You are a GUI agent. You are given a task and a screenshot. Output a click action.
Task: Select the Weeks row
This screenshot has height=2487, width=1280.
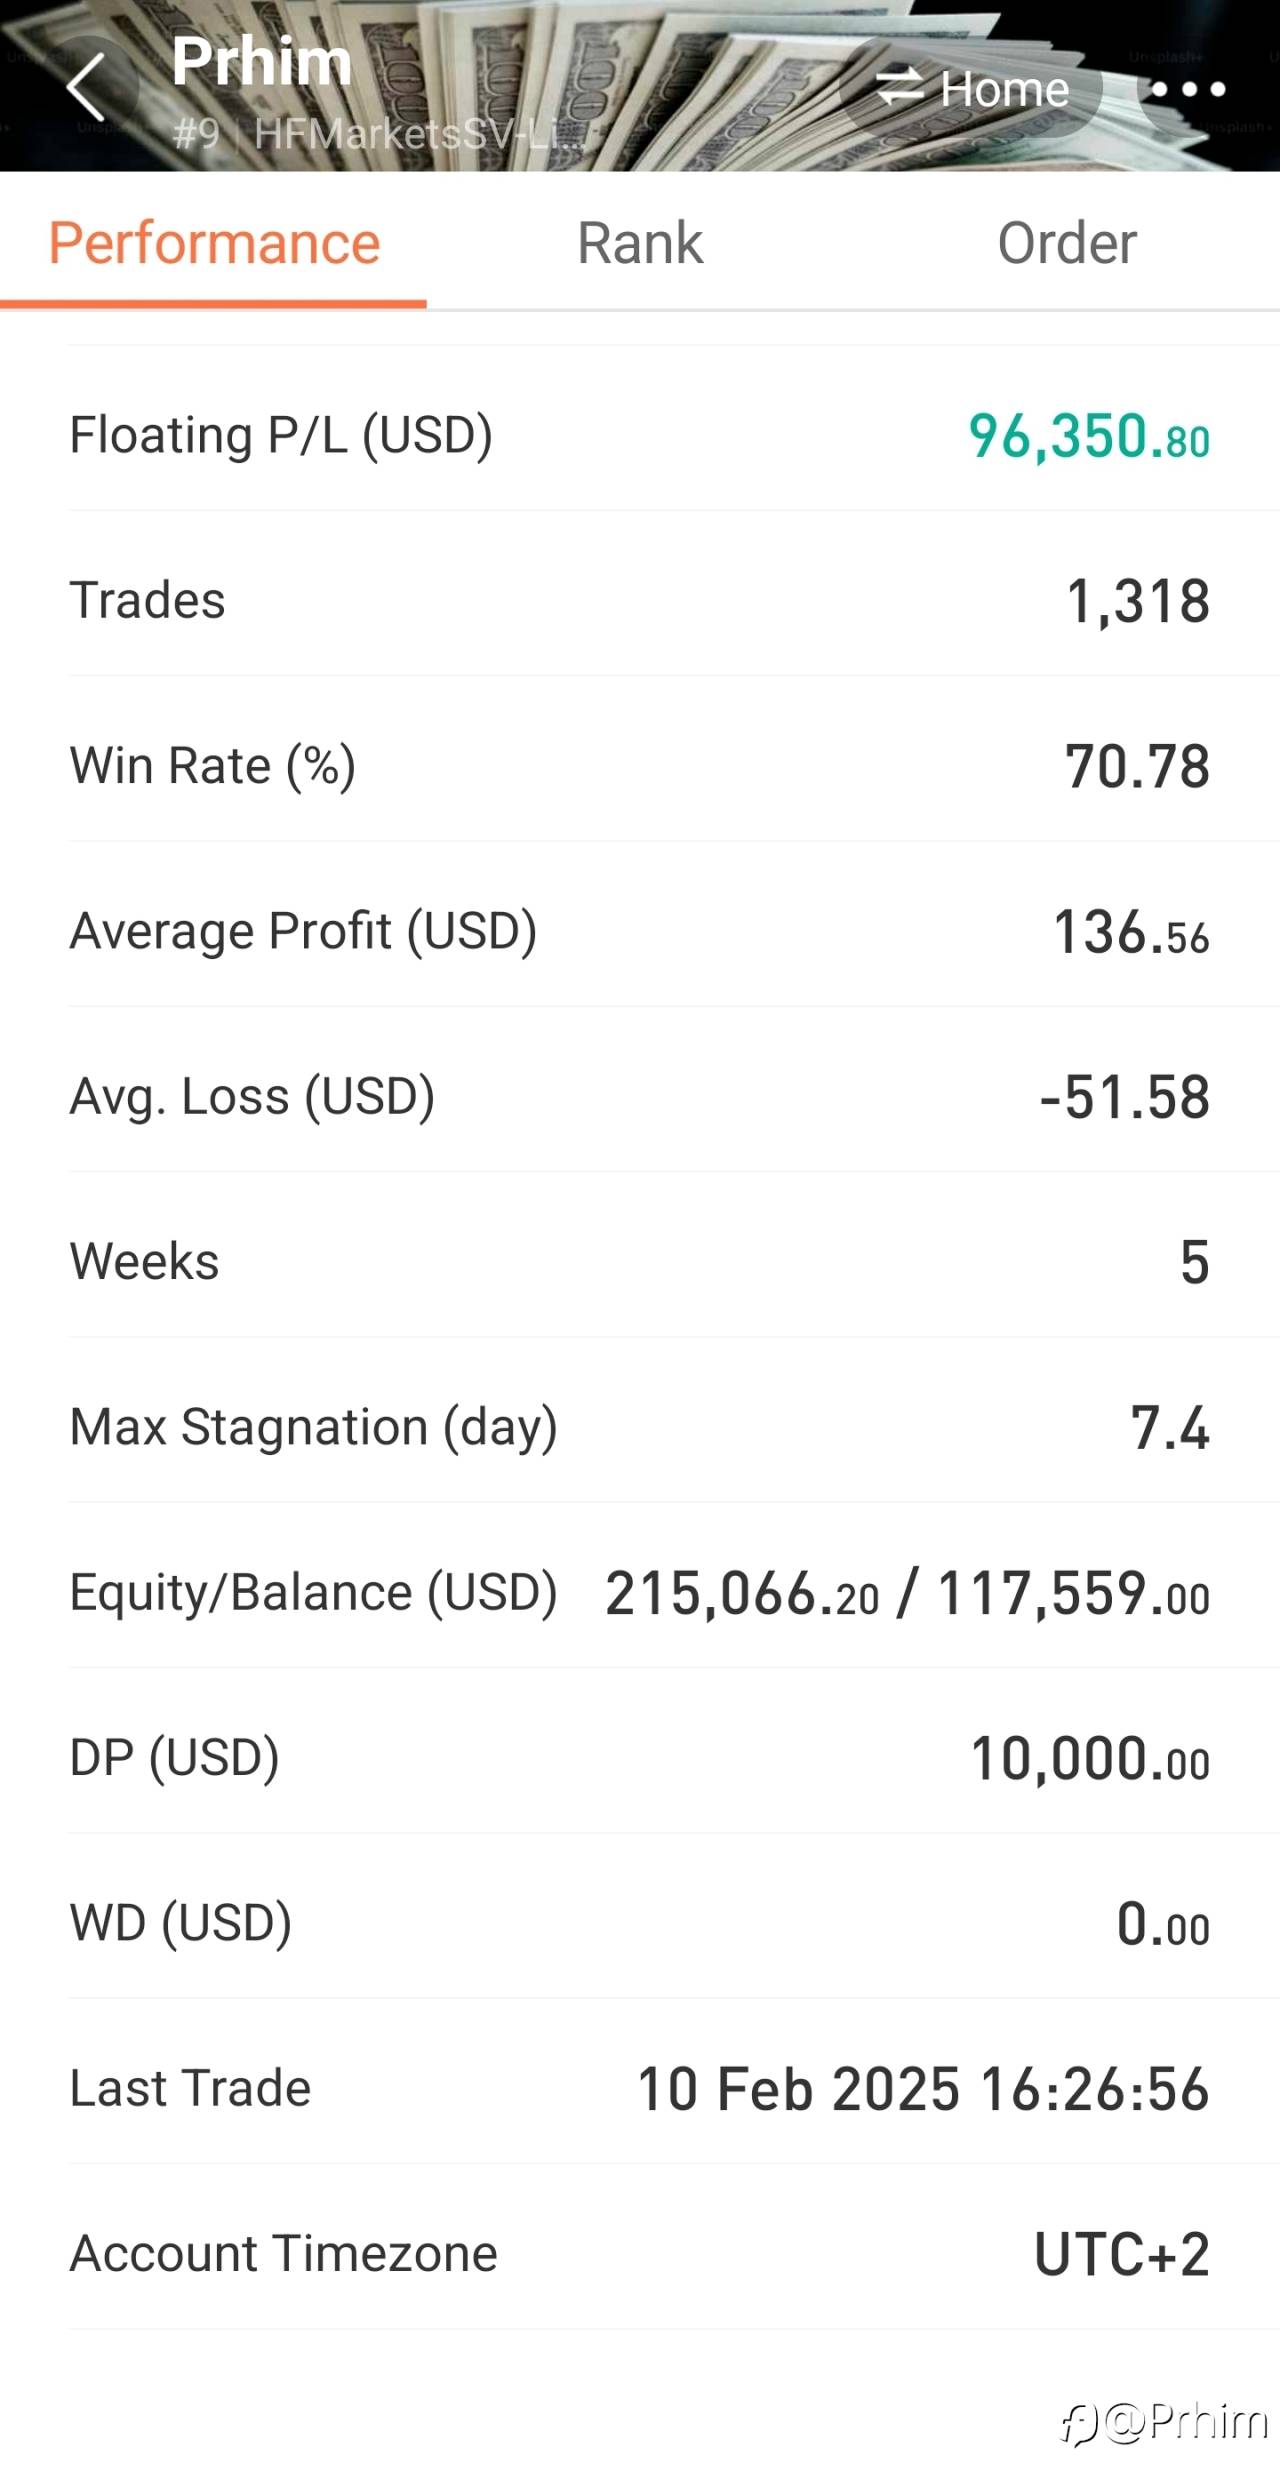click(640, 1262)
